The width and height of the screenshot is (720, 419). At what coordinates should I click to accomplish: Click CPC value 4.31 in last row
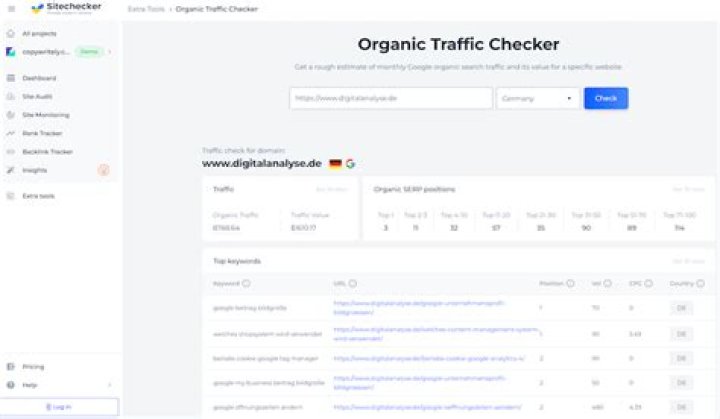click(x=635, y=407)
